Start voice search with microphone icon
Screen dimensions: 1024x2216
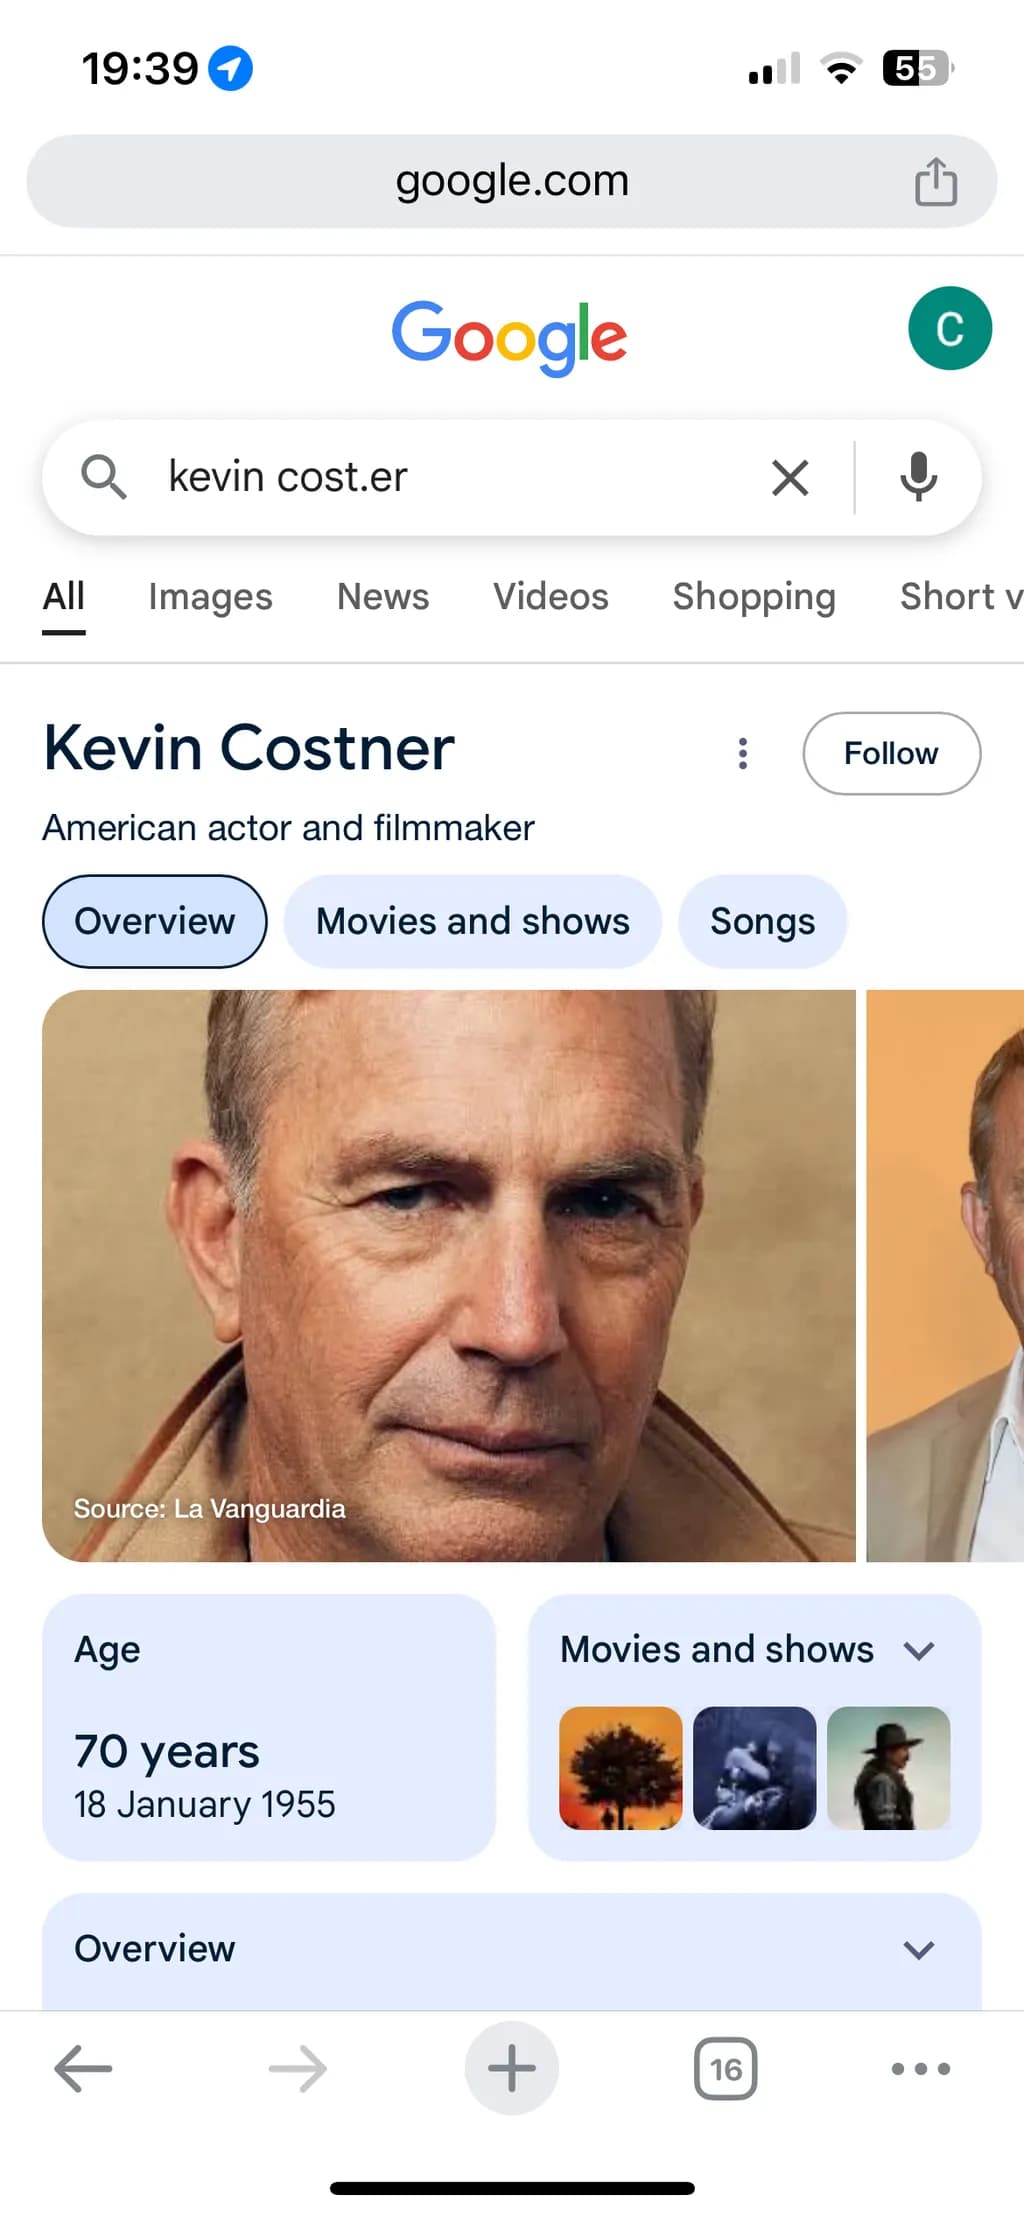coord(918,477)
